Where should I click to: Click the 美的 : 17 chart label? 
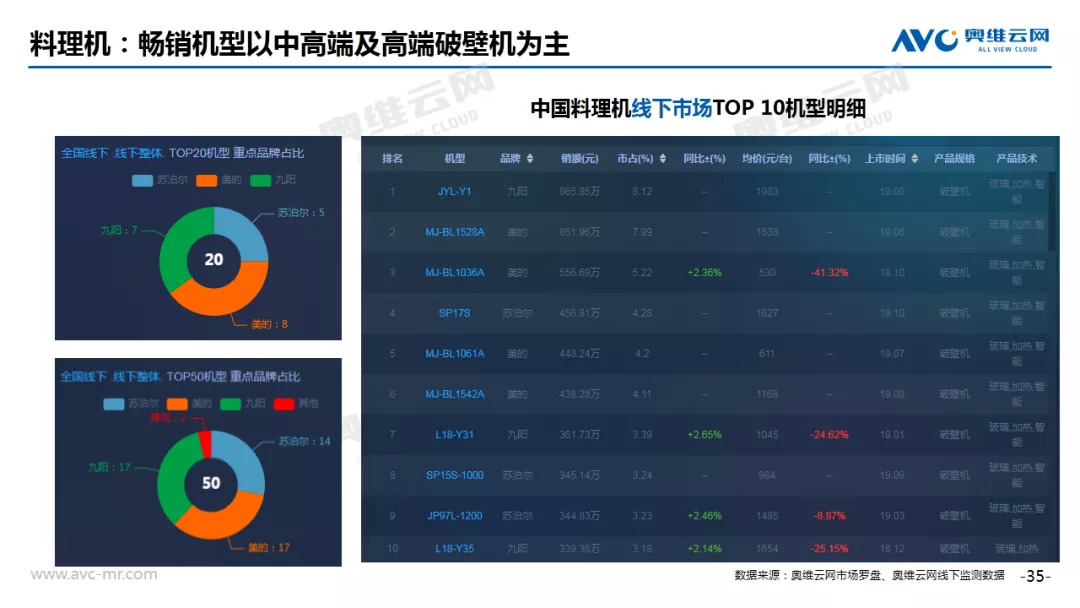269,548
